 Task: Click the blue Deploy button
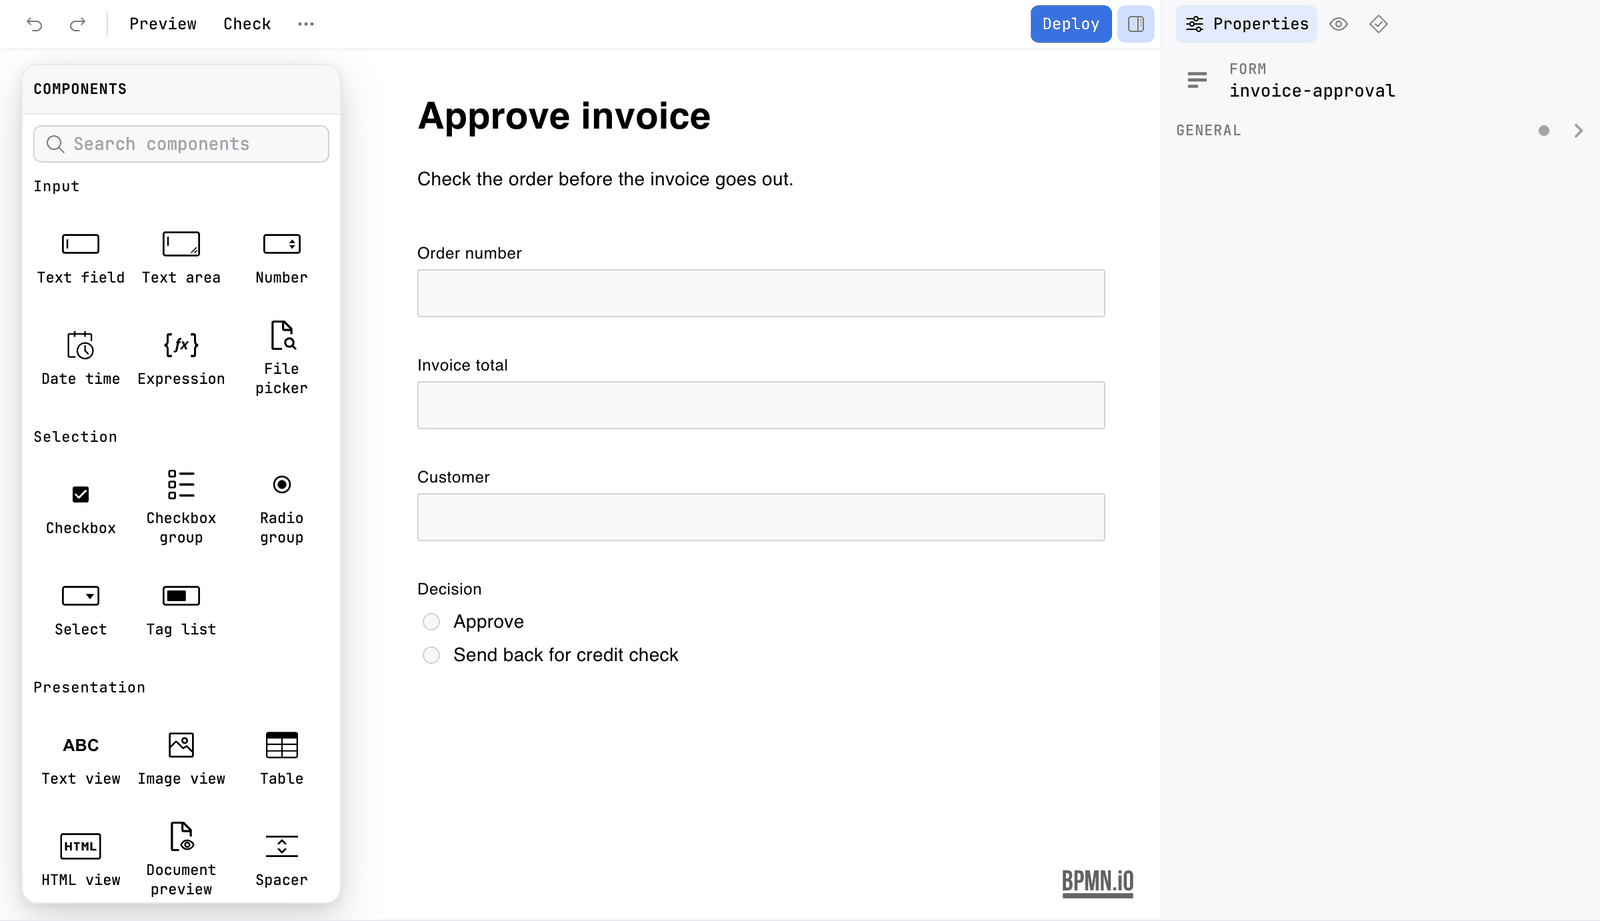pyautogui.click(x=1071, y=24)
